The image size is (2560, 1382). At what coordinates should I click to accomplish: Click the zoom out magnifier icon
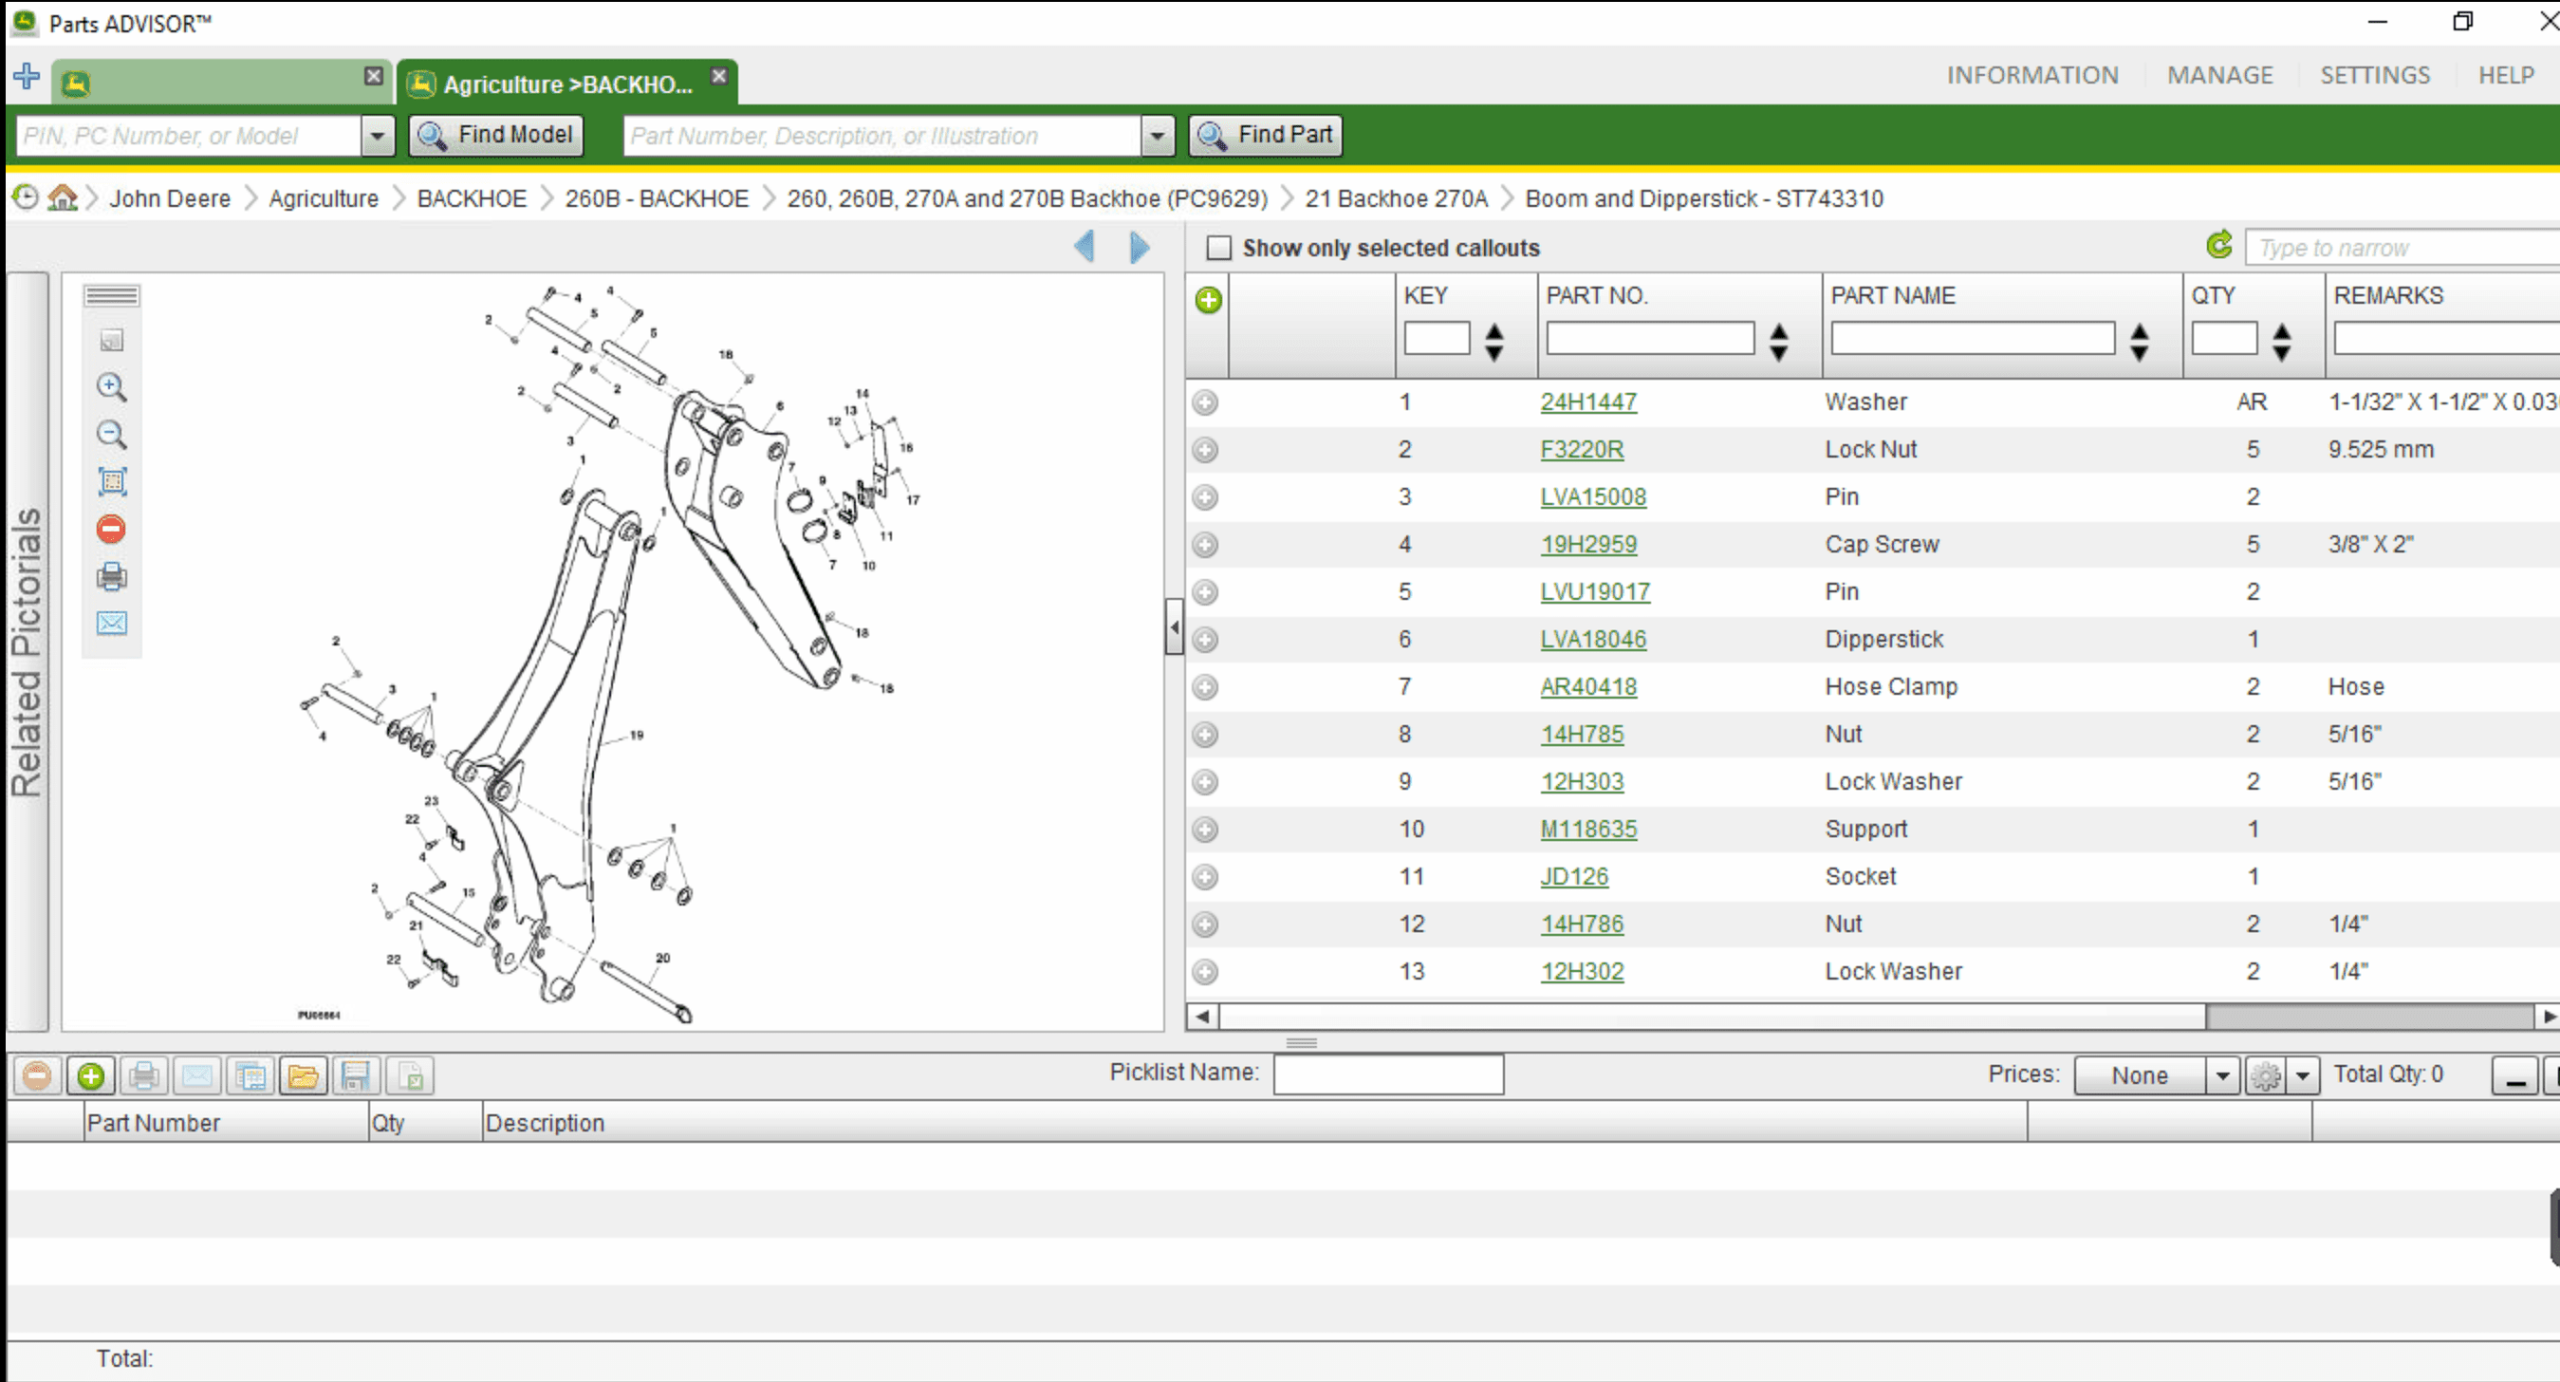[x=111, y=434]
